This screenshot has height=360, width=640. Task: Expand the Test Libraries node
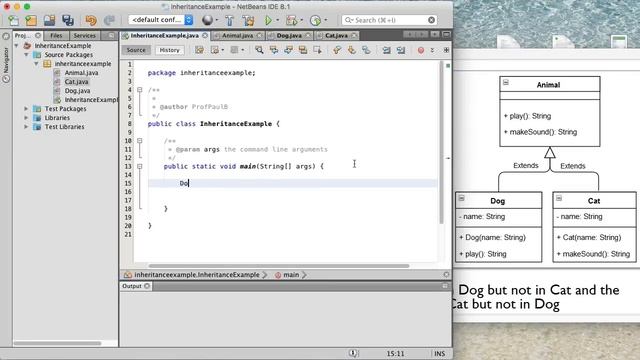(x=27, y=127)
